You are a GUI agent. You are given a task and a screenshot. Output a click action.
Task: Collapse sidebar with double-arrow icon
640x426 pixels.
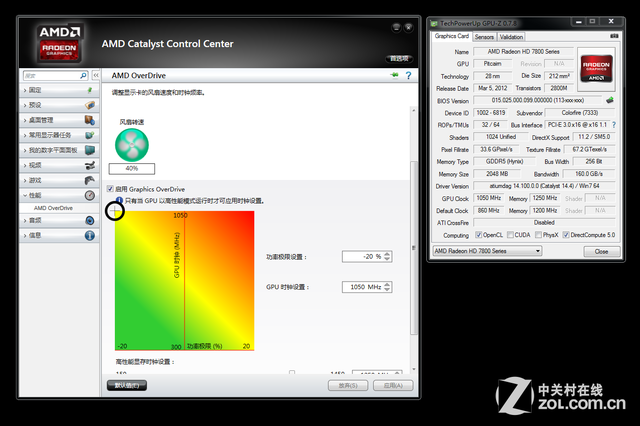pos(96,75)
